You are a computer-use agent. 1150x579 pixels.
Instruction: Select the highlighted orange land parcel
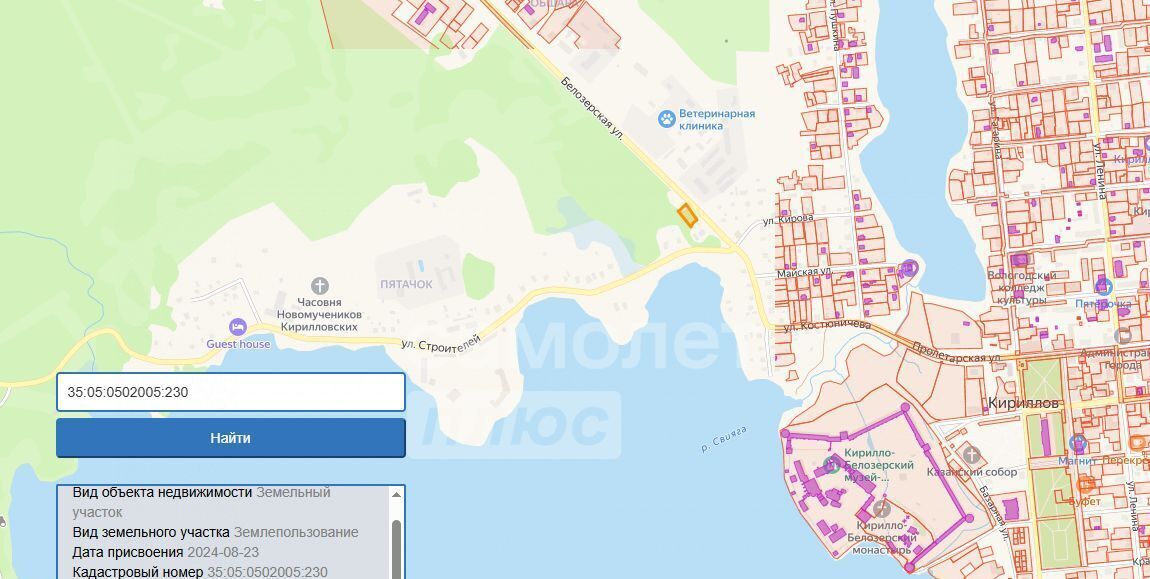pos(687,215)
